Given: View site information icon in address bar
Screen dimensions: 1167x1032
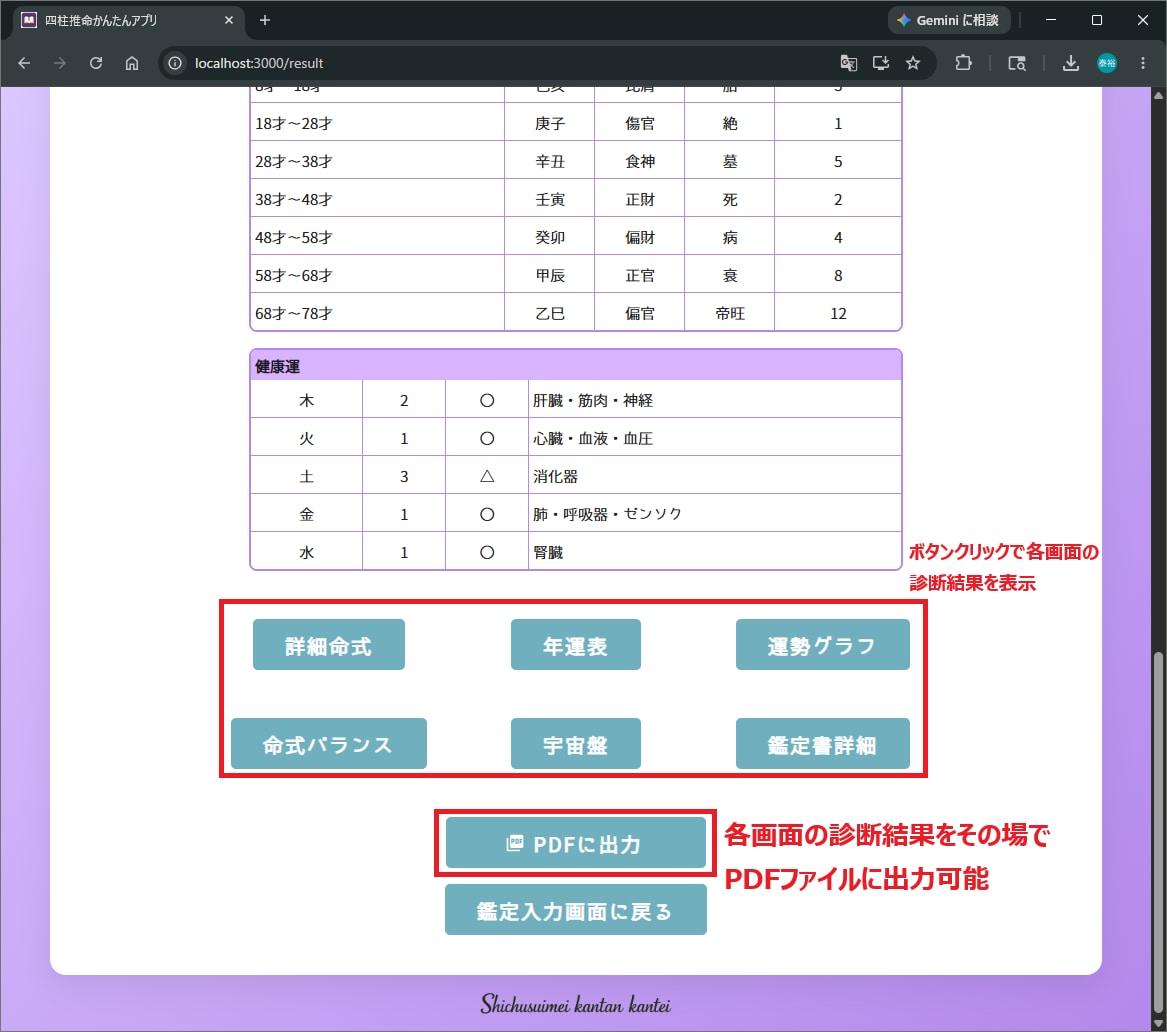Looking at the screenshot, I should pos(175,63).
